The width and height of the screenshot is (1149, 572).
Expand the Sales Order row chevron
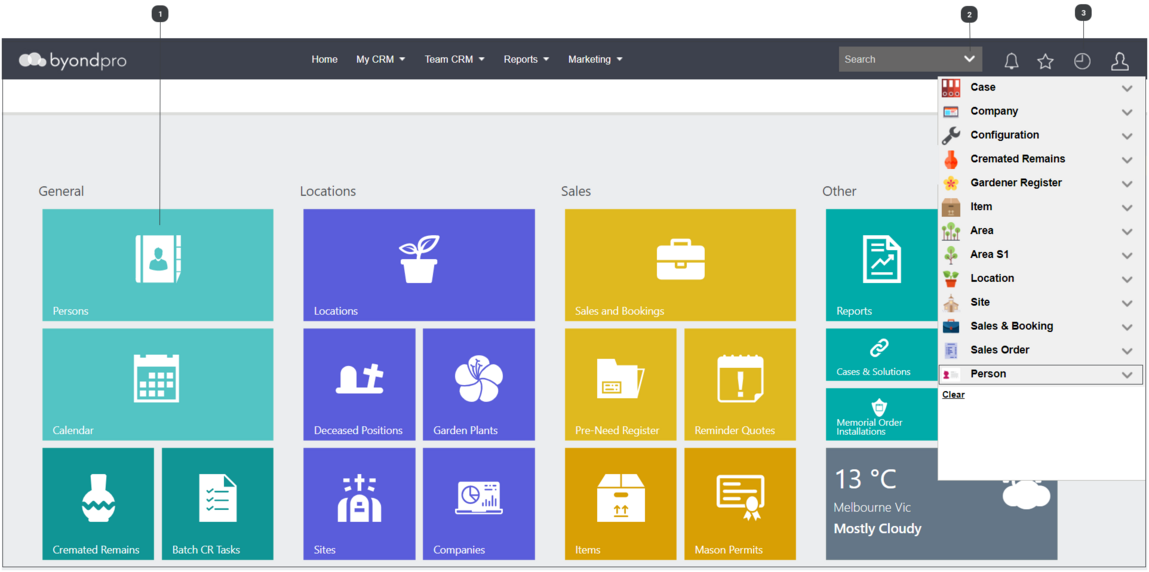(1127, 352)
